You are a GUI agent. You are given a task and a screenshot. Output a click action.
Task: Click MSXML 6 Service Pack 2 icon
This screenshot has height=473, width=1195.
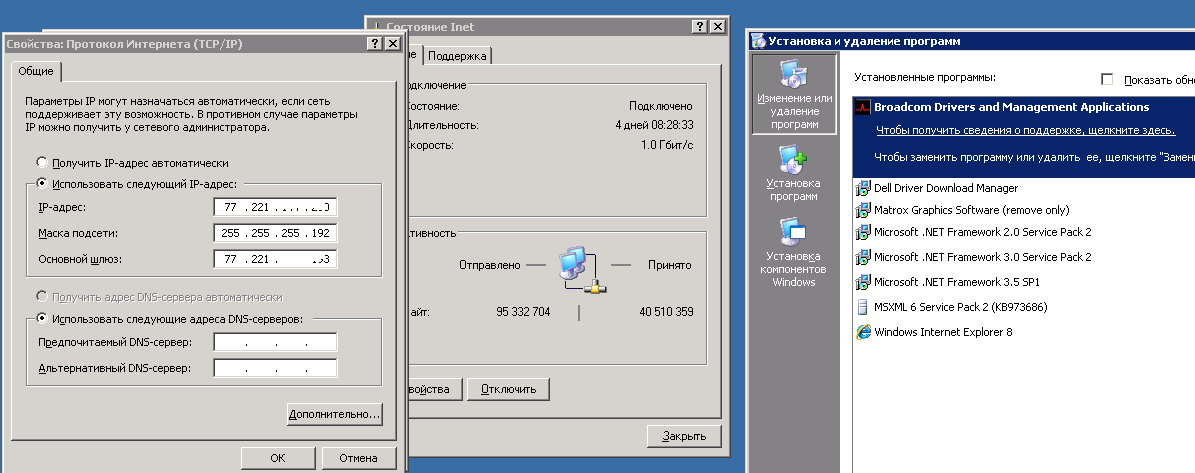pyautogui.click(x=863, y=308)
